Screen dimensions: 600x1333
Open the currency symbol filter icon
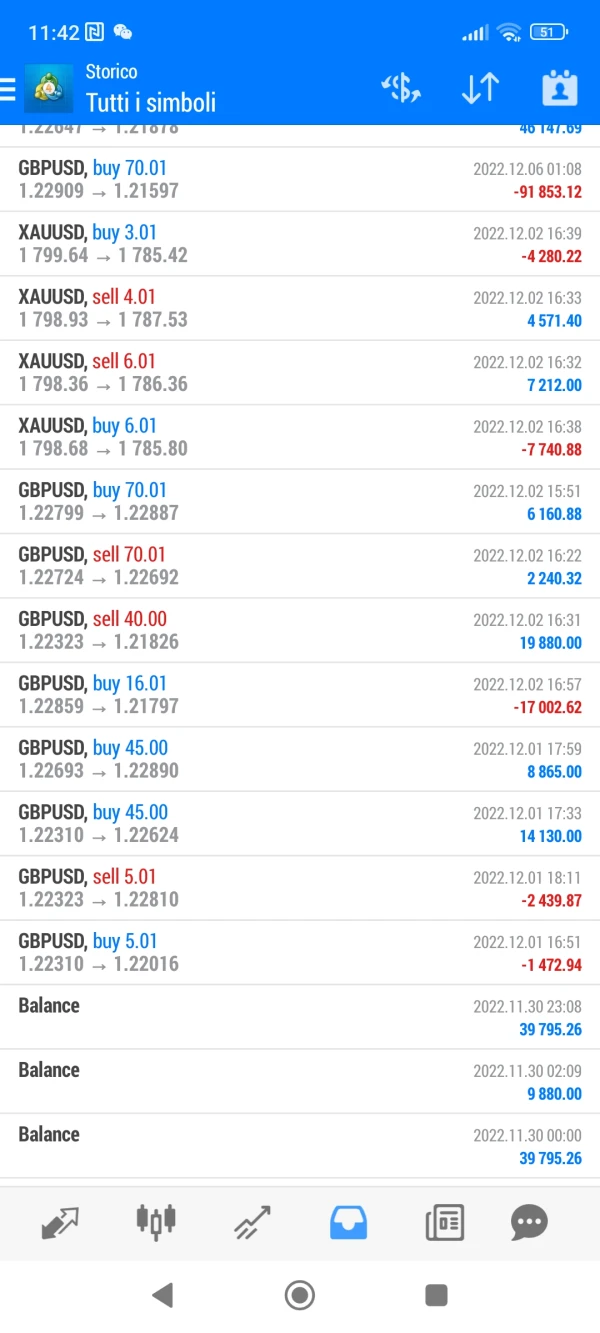pos(401,89)
